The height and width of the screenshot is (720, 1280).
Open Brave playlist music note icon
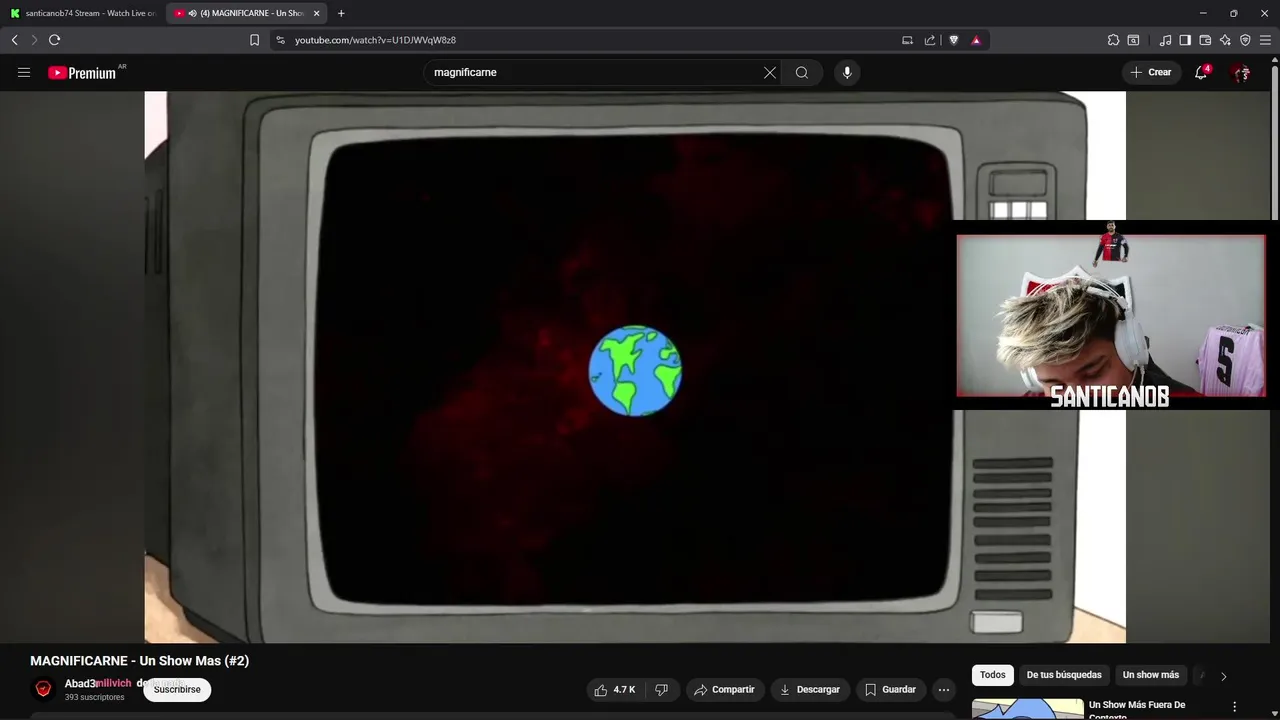tap(1165, 40)
